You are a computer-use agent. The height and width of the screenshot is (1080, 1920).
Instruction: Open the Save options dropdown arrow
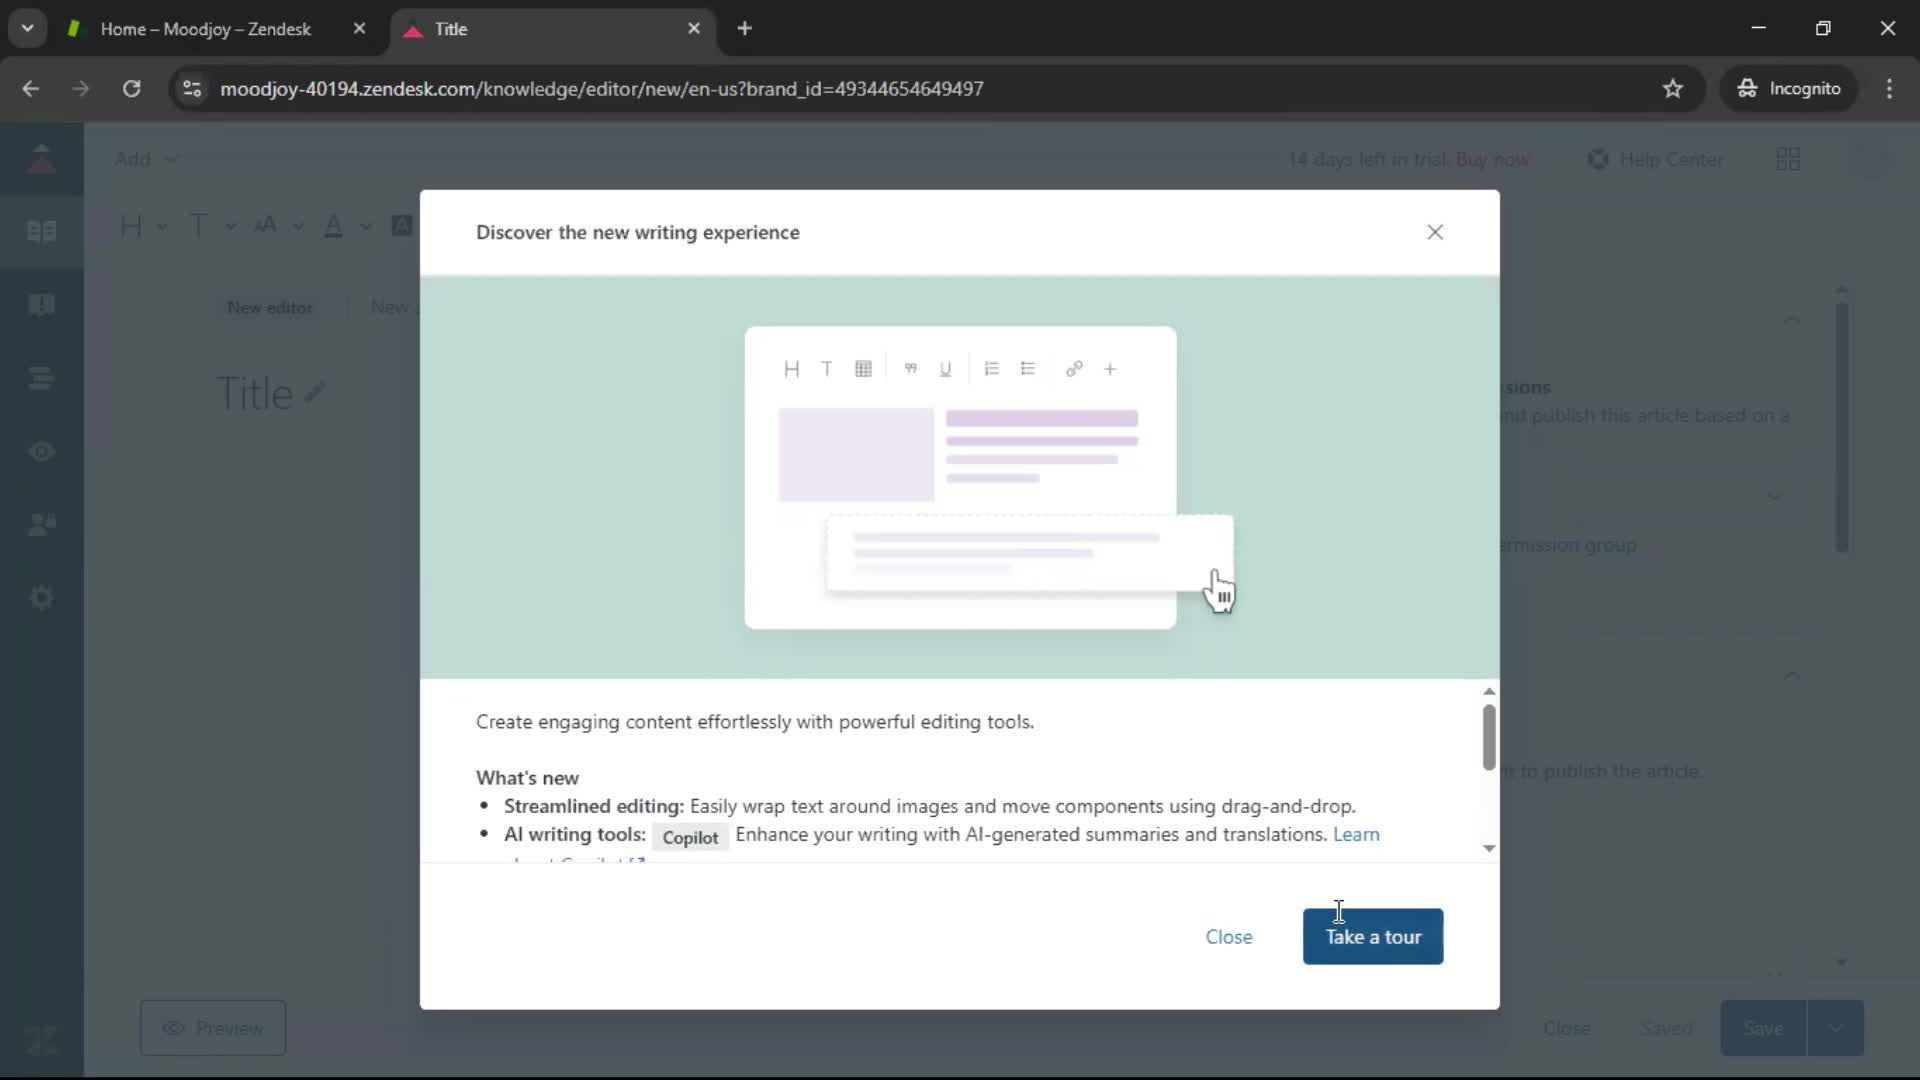point(1836,1028)
